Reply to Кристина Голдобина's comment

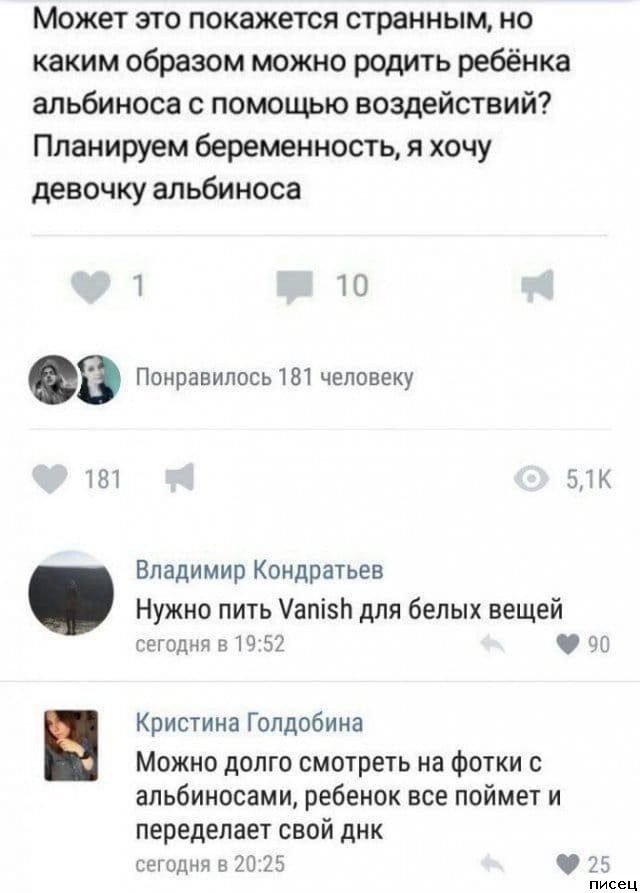click(x=492, y=864)
